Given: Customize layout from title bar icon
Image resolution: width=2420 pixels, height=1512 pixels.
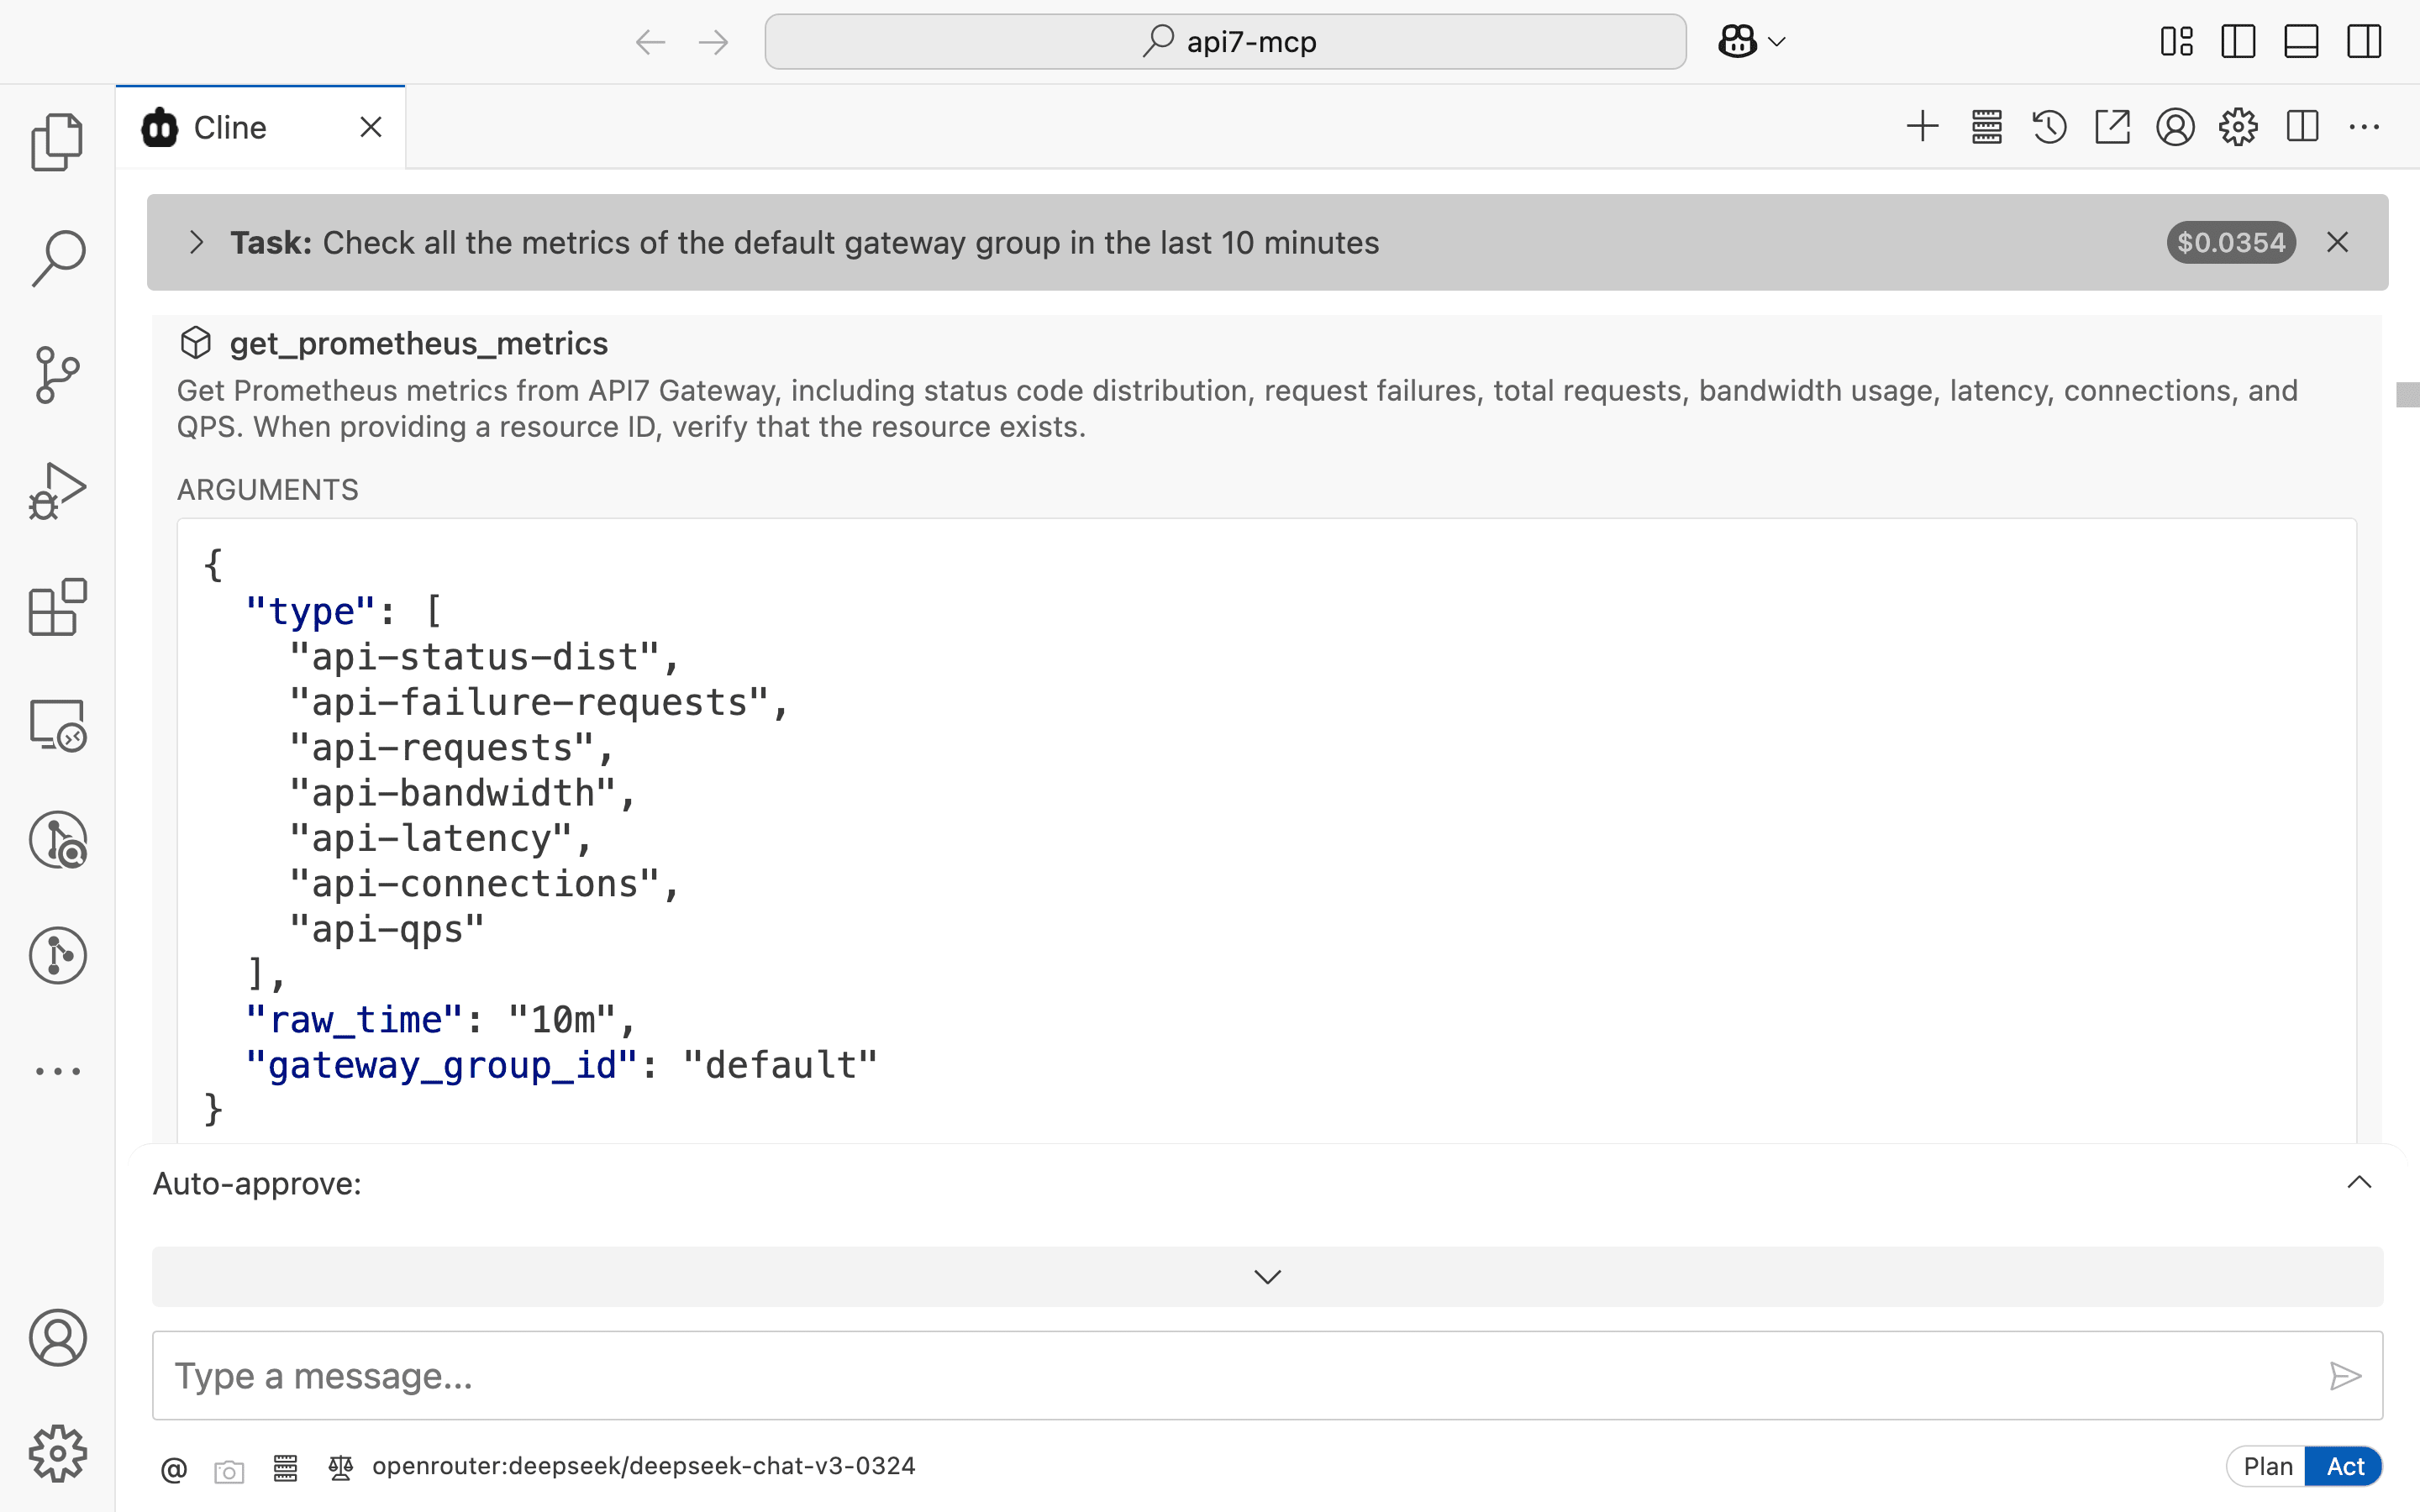Looking at the screenshot, I should click(2176, 42).
